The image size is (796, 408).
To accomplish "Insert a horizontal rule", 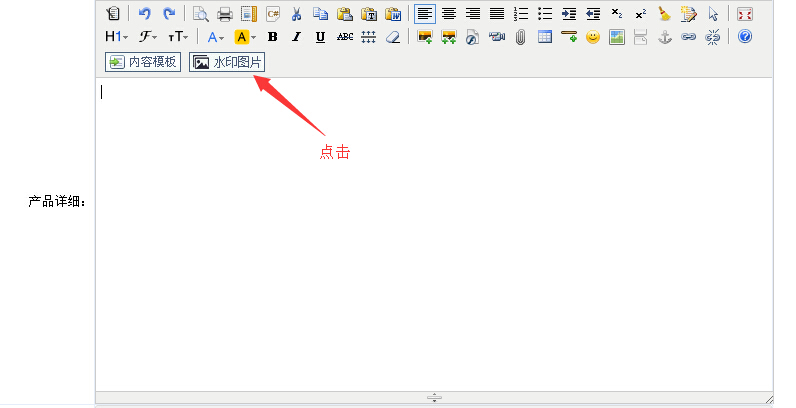I will pos(569,37).
